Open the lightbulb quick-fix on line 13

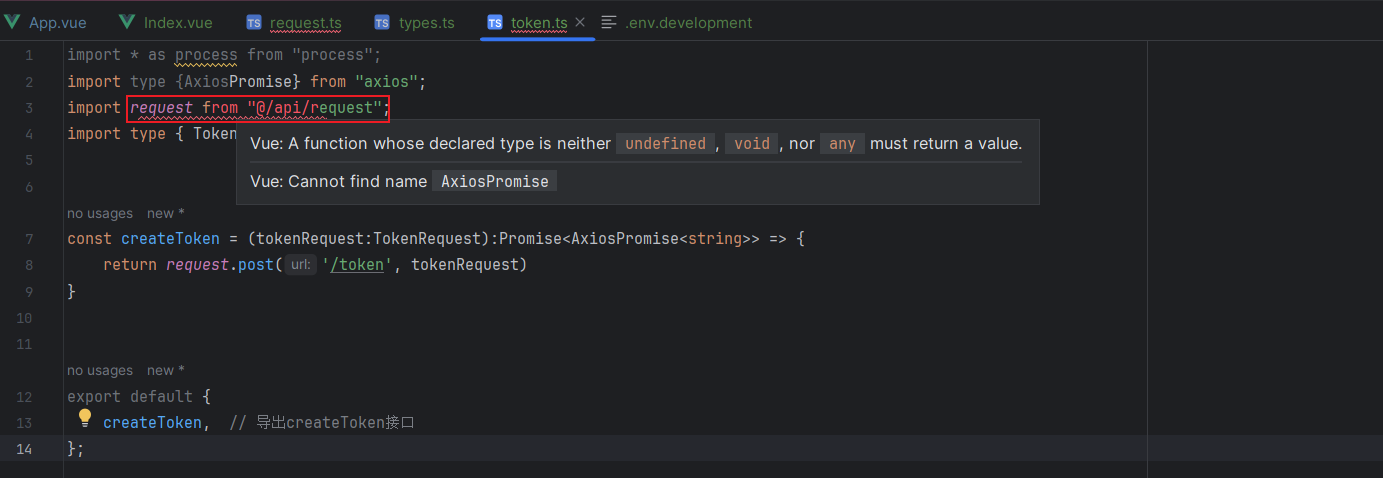tap(85, 418)
